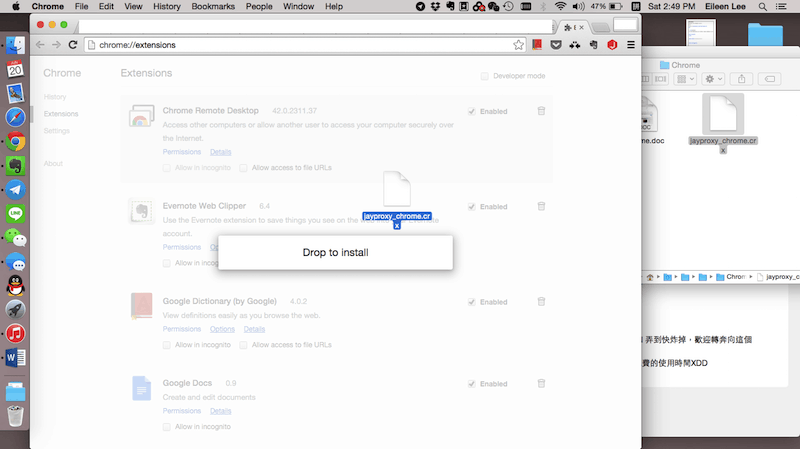Open the Bookmarks menu
This screenshot has height=449, width=800.
pos(213,7)
